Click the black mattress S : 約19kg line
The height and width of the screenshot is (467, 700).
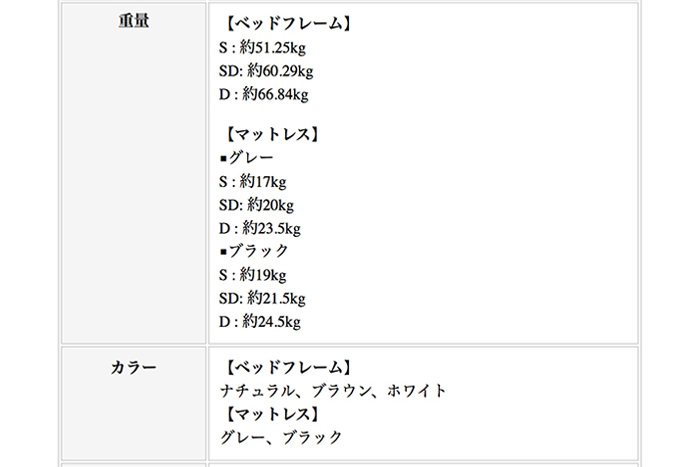point(252,275)
